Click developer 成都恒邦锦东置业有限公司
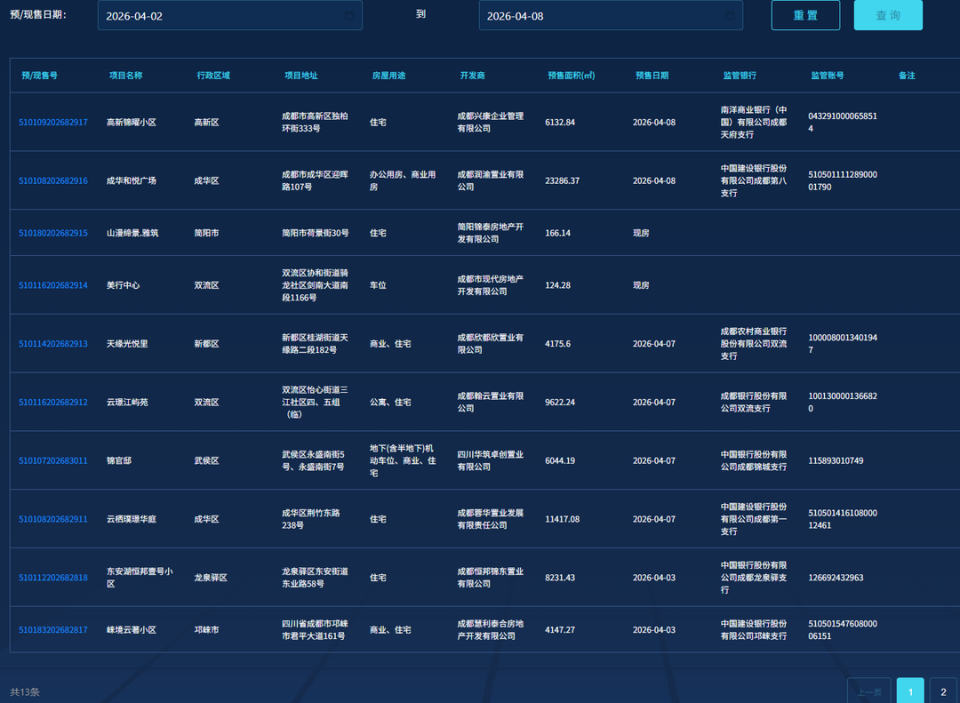Screen dimensions: 960x703 pos(490,577)
